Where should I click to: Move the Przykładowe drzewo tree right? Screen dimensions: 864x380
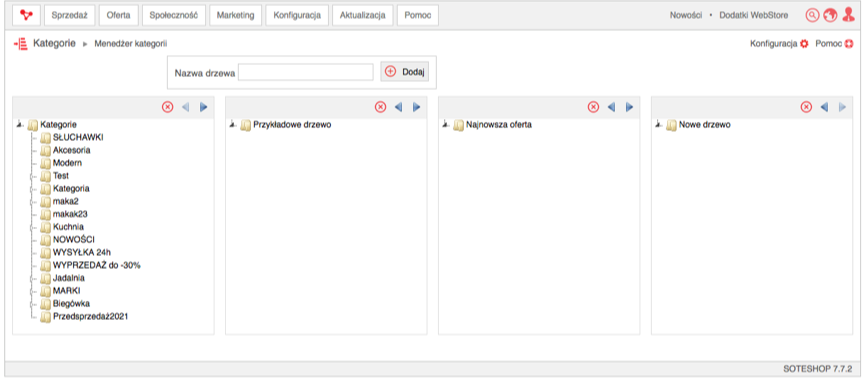[417, 107]
